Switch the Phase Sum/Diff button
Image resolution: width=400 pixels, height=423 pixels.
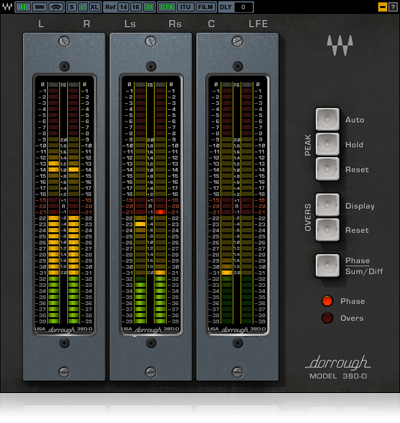(327, 265)
